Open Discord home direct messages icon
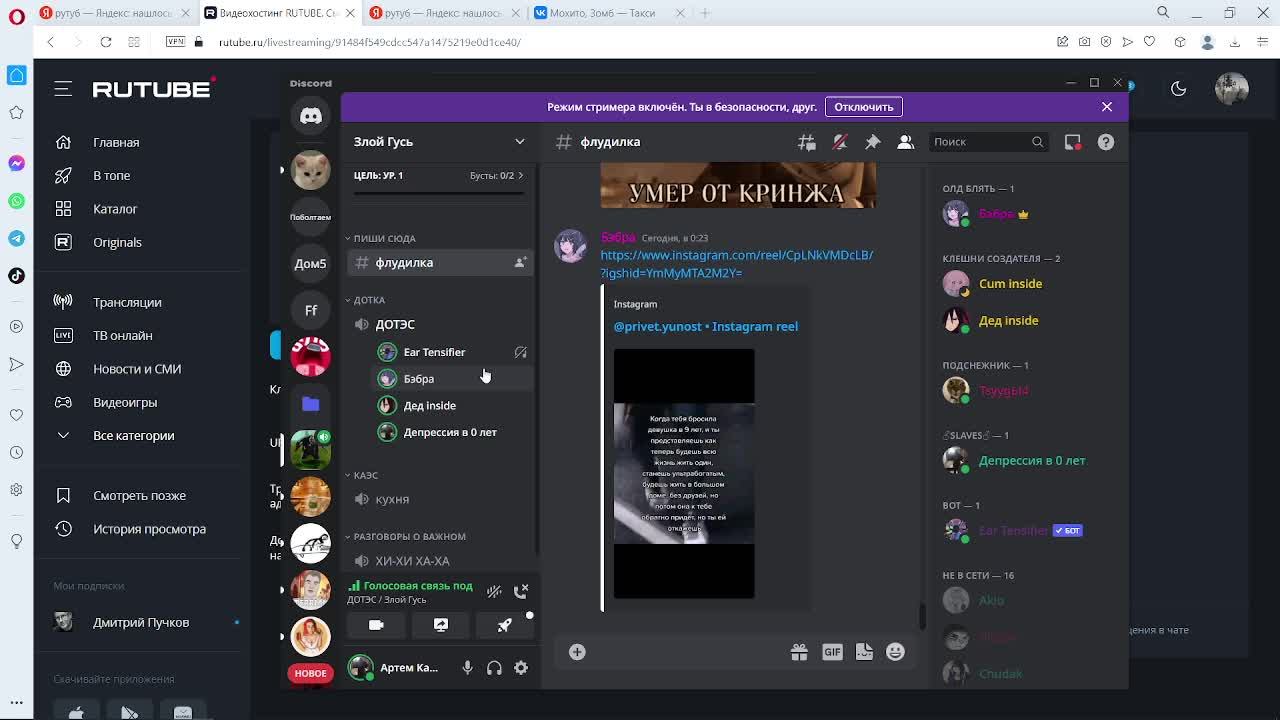 pos(311,116)
